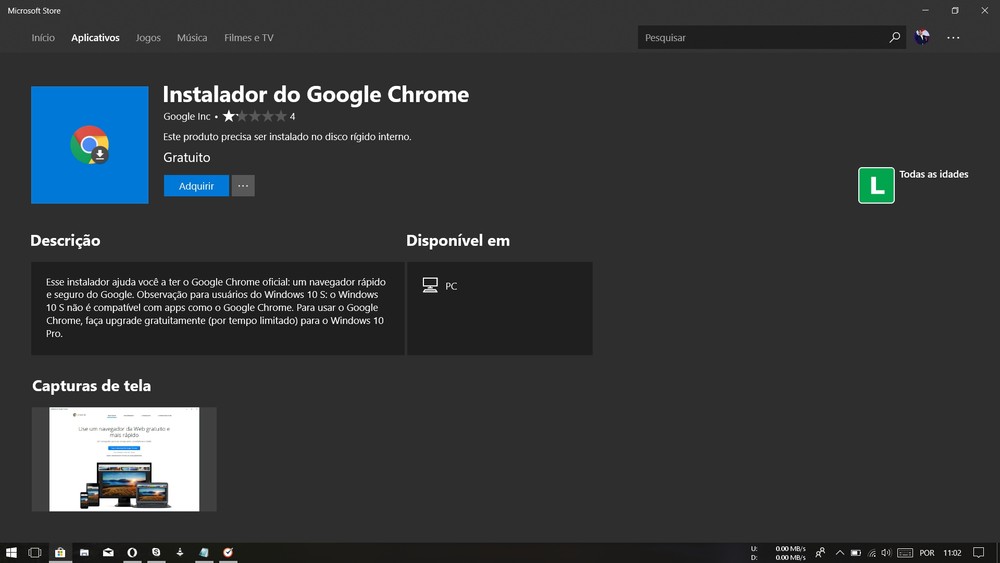Click the Gratuito price text
Screen dimensions: 1000x563
tap(186, 157)
